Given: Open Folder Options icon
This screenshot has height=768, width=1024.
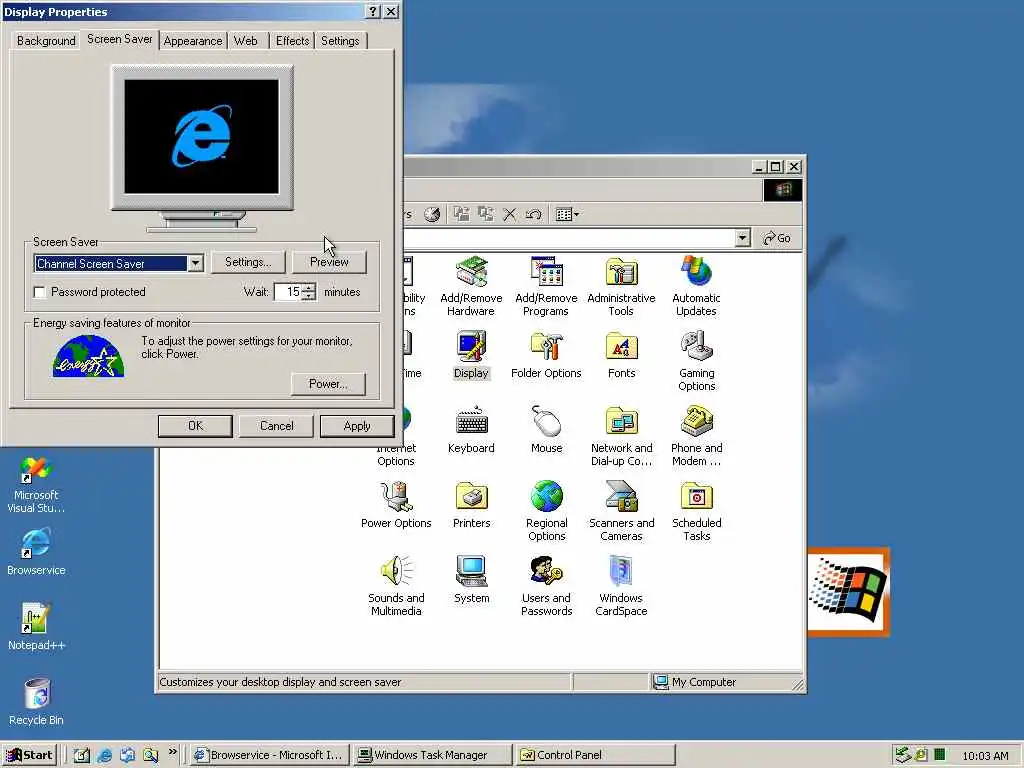Looking at the screenshot, I should click(x=546, y=354).
